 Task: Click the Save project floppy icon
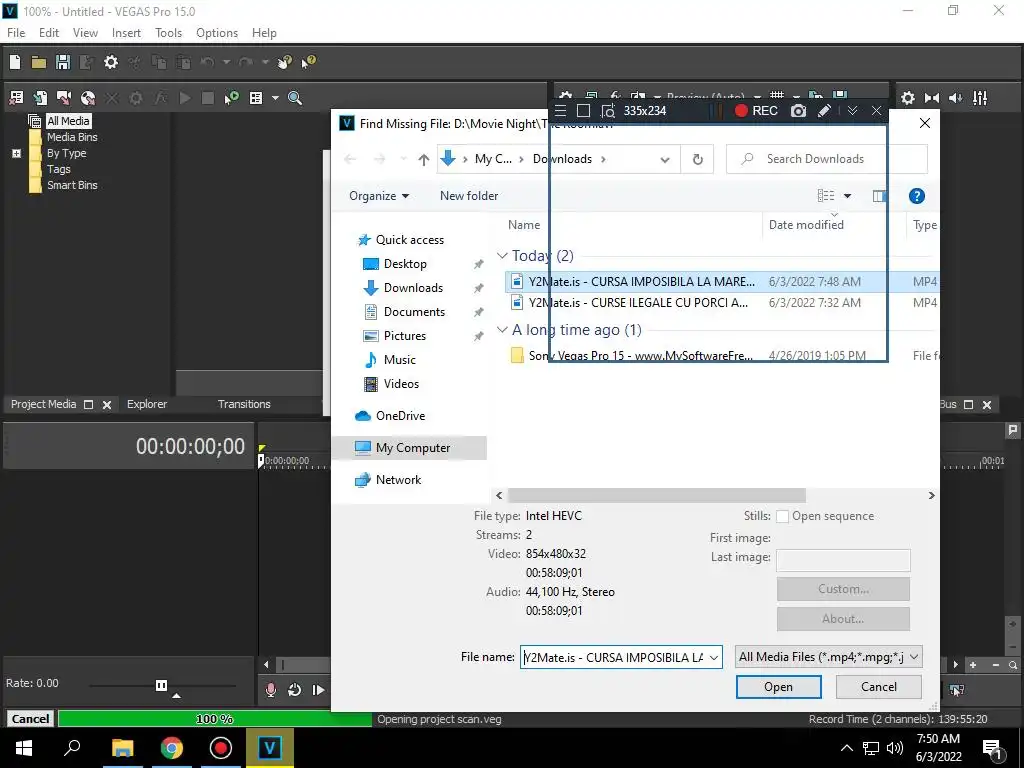63,62
